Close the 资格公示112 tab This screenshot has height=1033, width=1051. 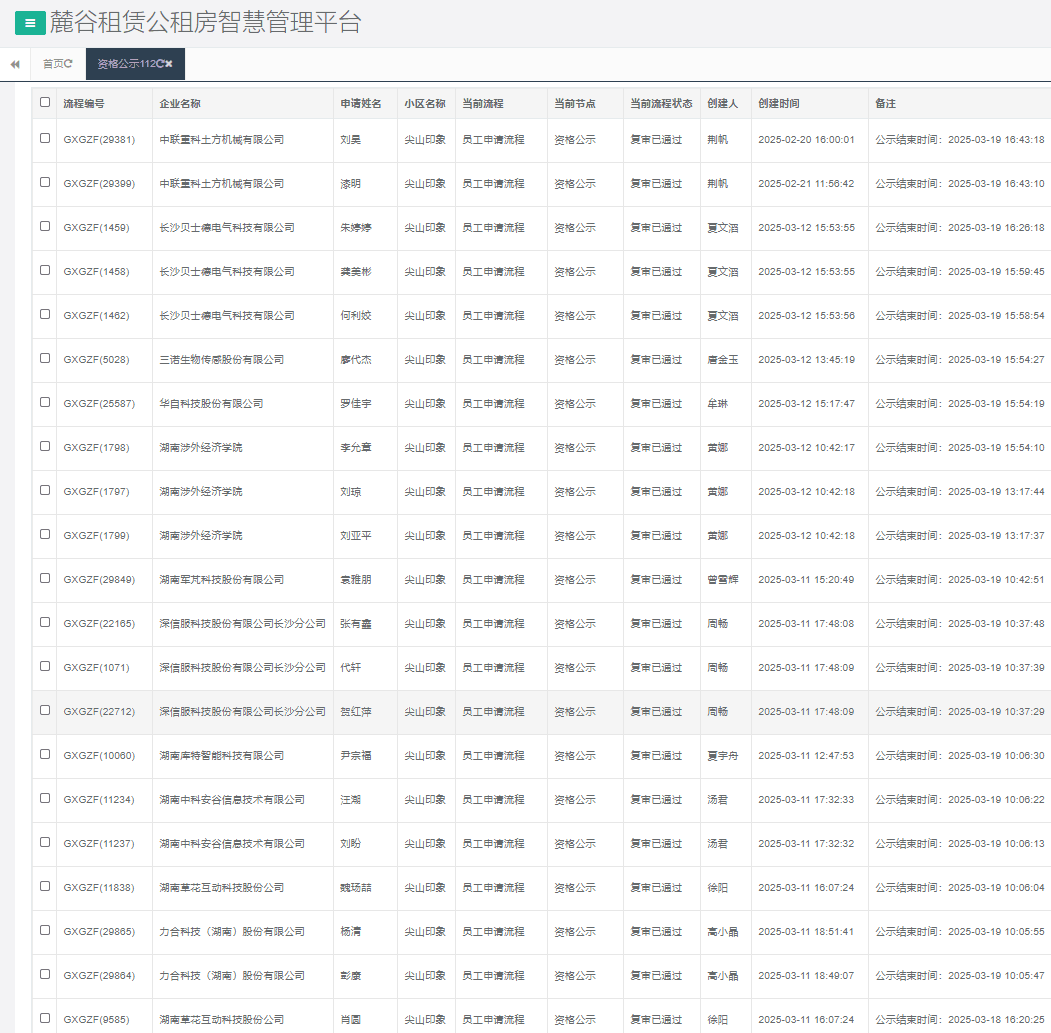click(170, 64)
